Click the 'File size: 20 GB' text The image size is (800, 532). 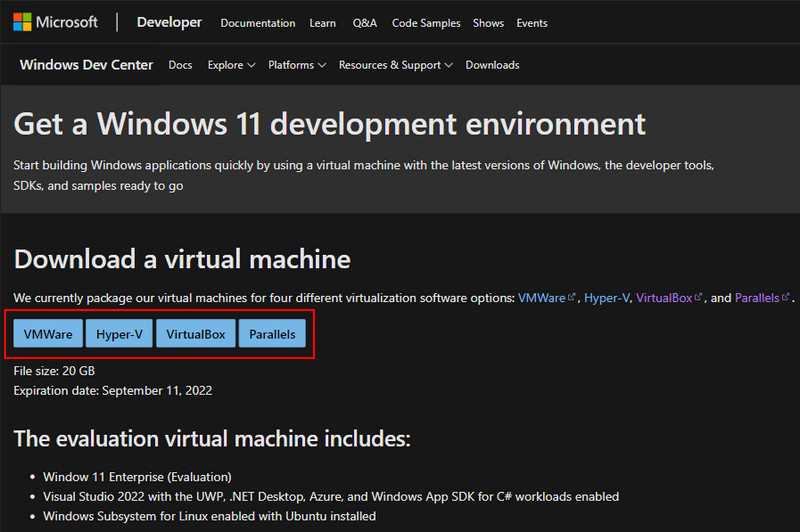click(54, 371)
